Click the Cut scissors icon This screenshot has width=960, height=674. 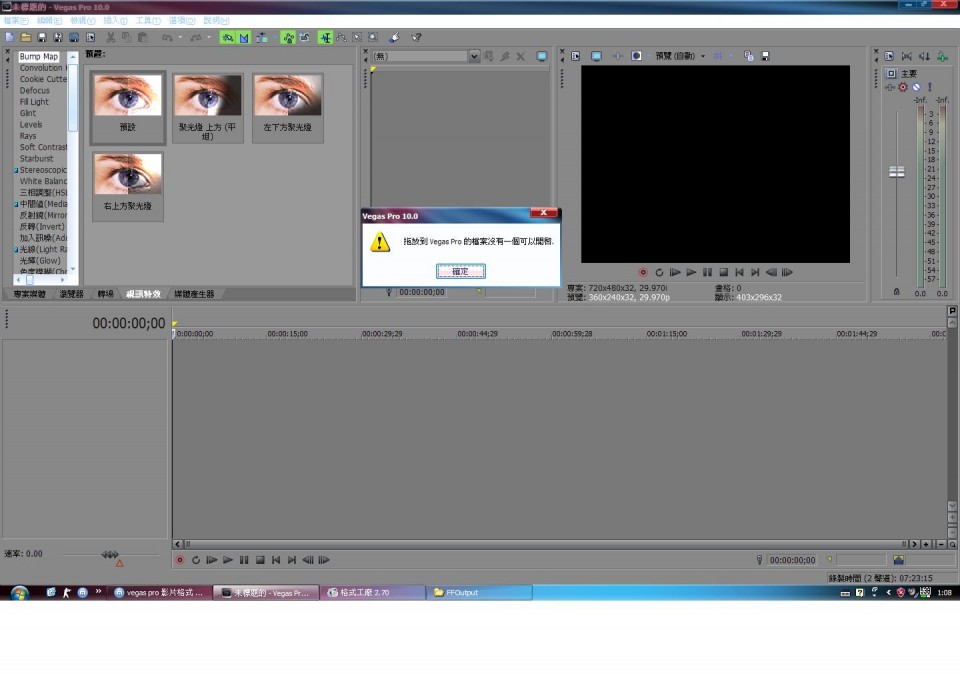click(111, 37)
